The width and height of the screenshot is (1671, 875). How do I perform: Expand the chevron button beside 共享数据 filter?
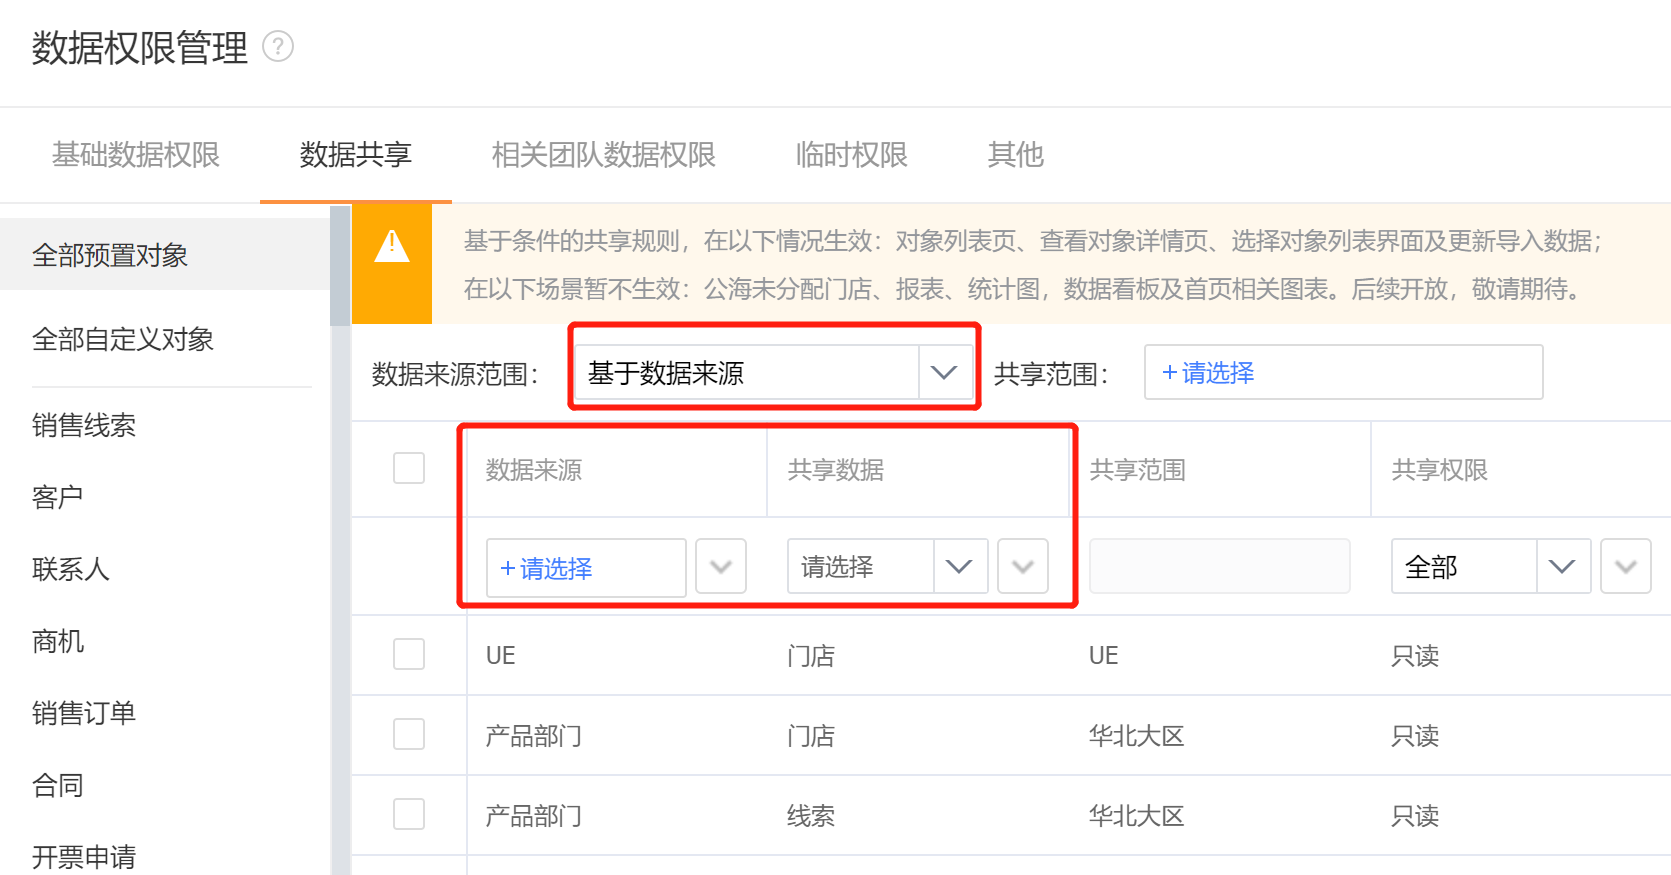[x=1023, y=566]
